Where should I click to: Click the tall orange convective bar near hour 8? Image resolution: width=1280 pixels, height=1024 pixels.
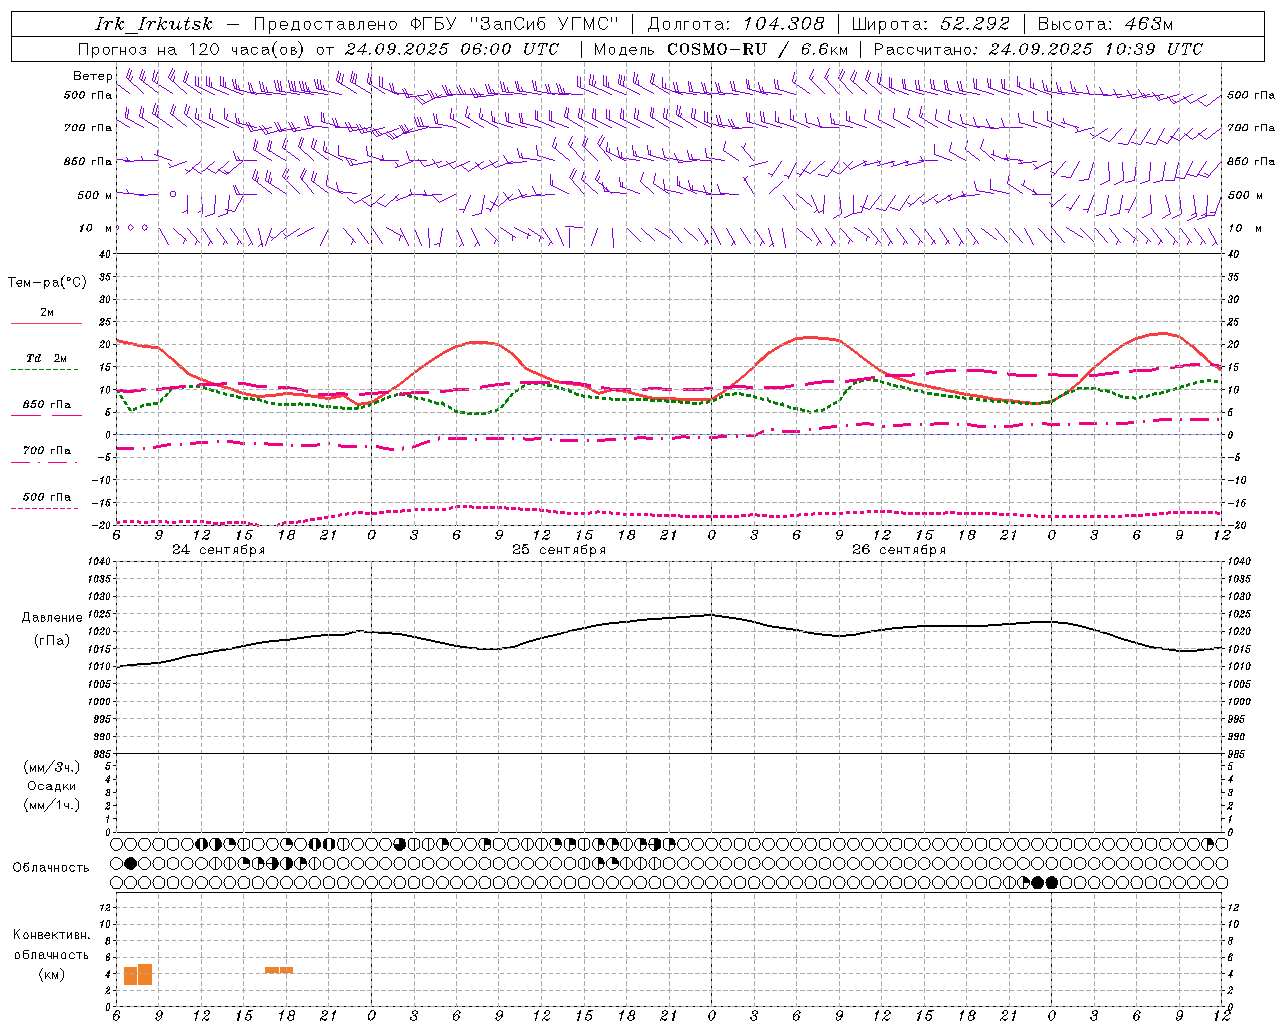(145, 974)
